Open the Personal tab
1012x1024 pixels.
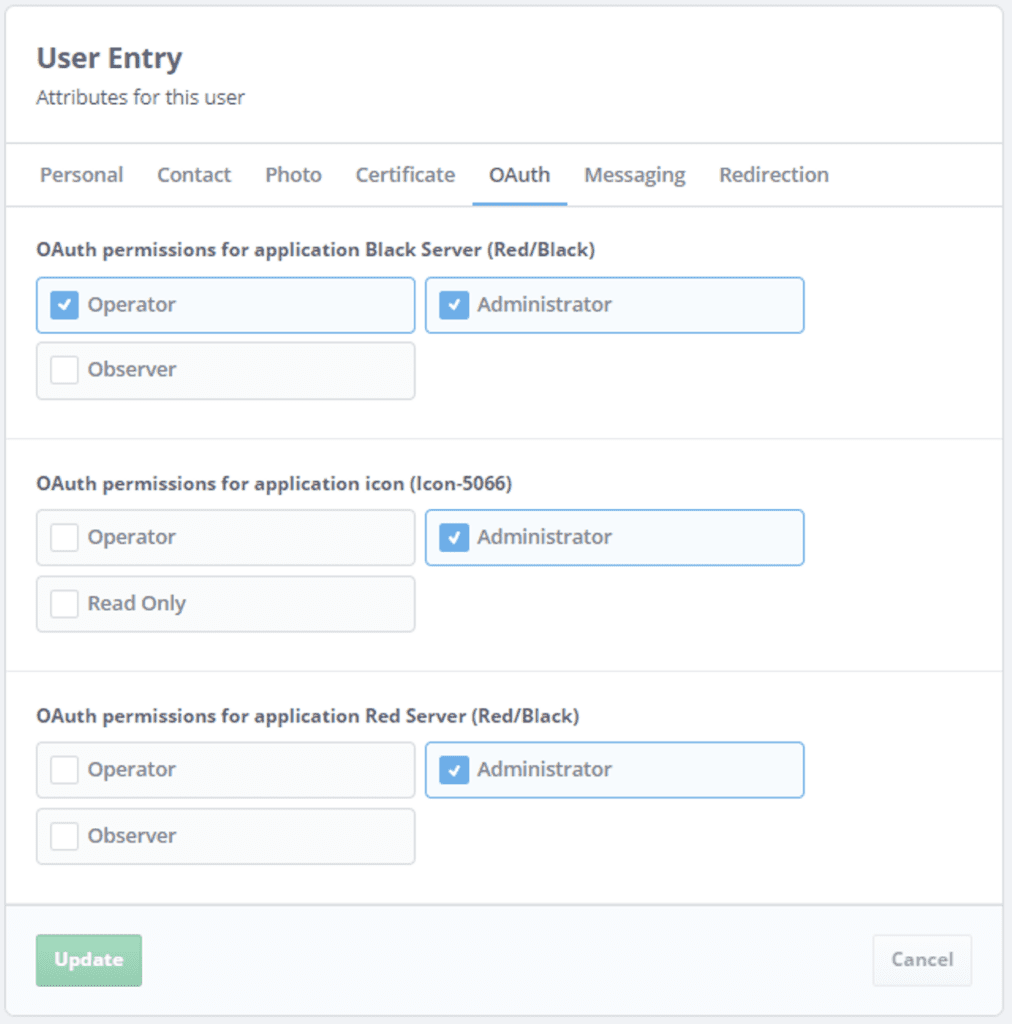pos(81,175)
